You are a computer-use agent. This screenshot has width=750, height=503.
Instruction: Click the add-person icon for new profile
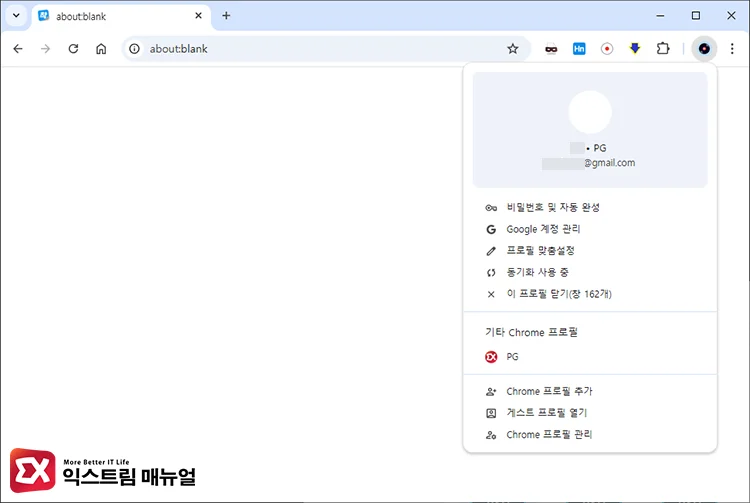tap(491, 392)
